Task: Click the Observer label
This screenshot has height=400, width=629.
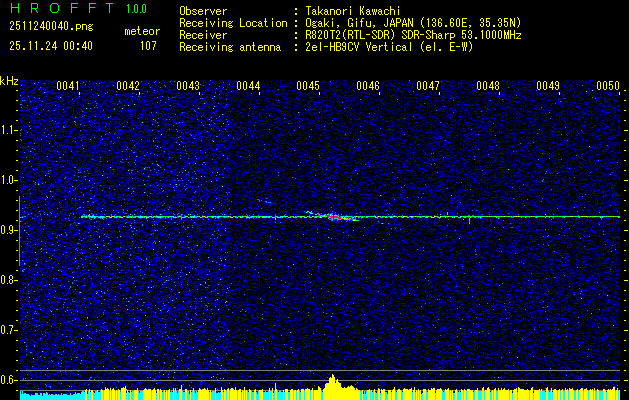Action: (x=203, y=11)
